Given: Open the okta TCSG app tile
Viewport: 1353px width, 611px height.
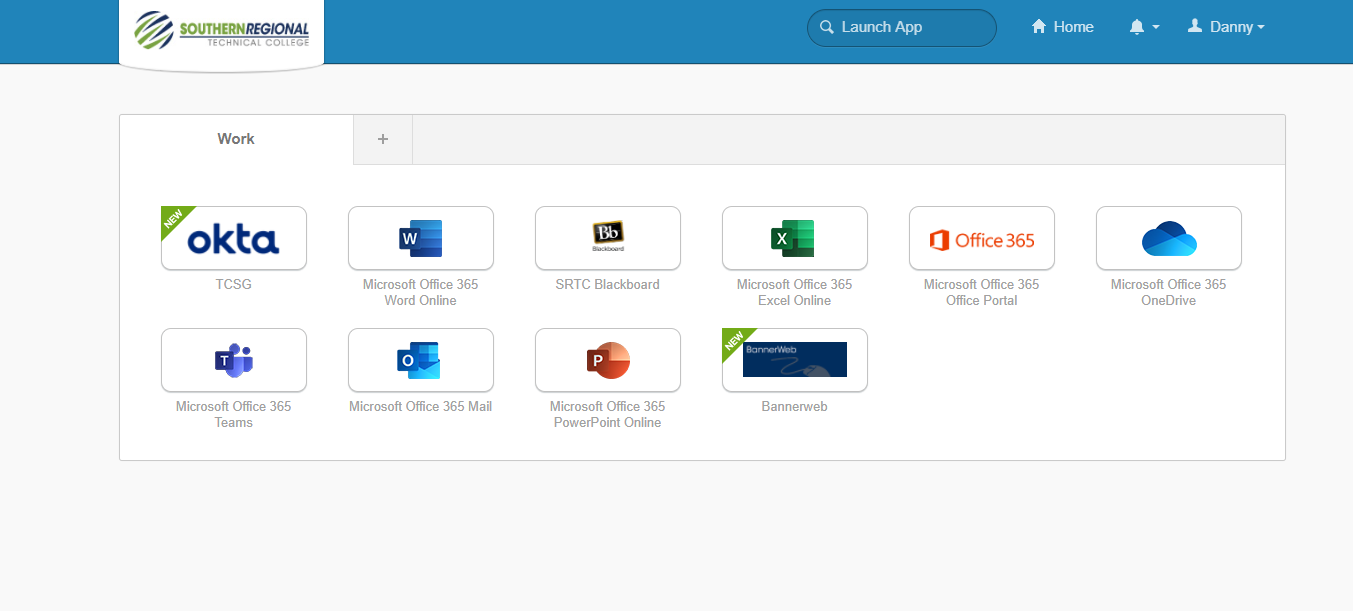Looking at the screenshot, I should coord(234,238).
